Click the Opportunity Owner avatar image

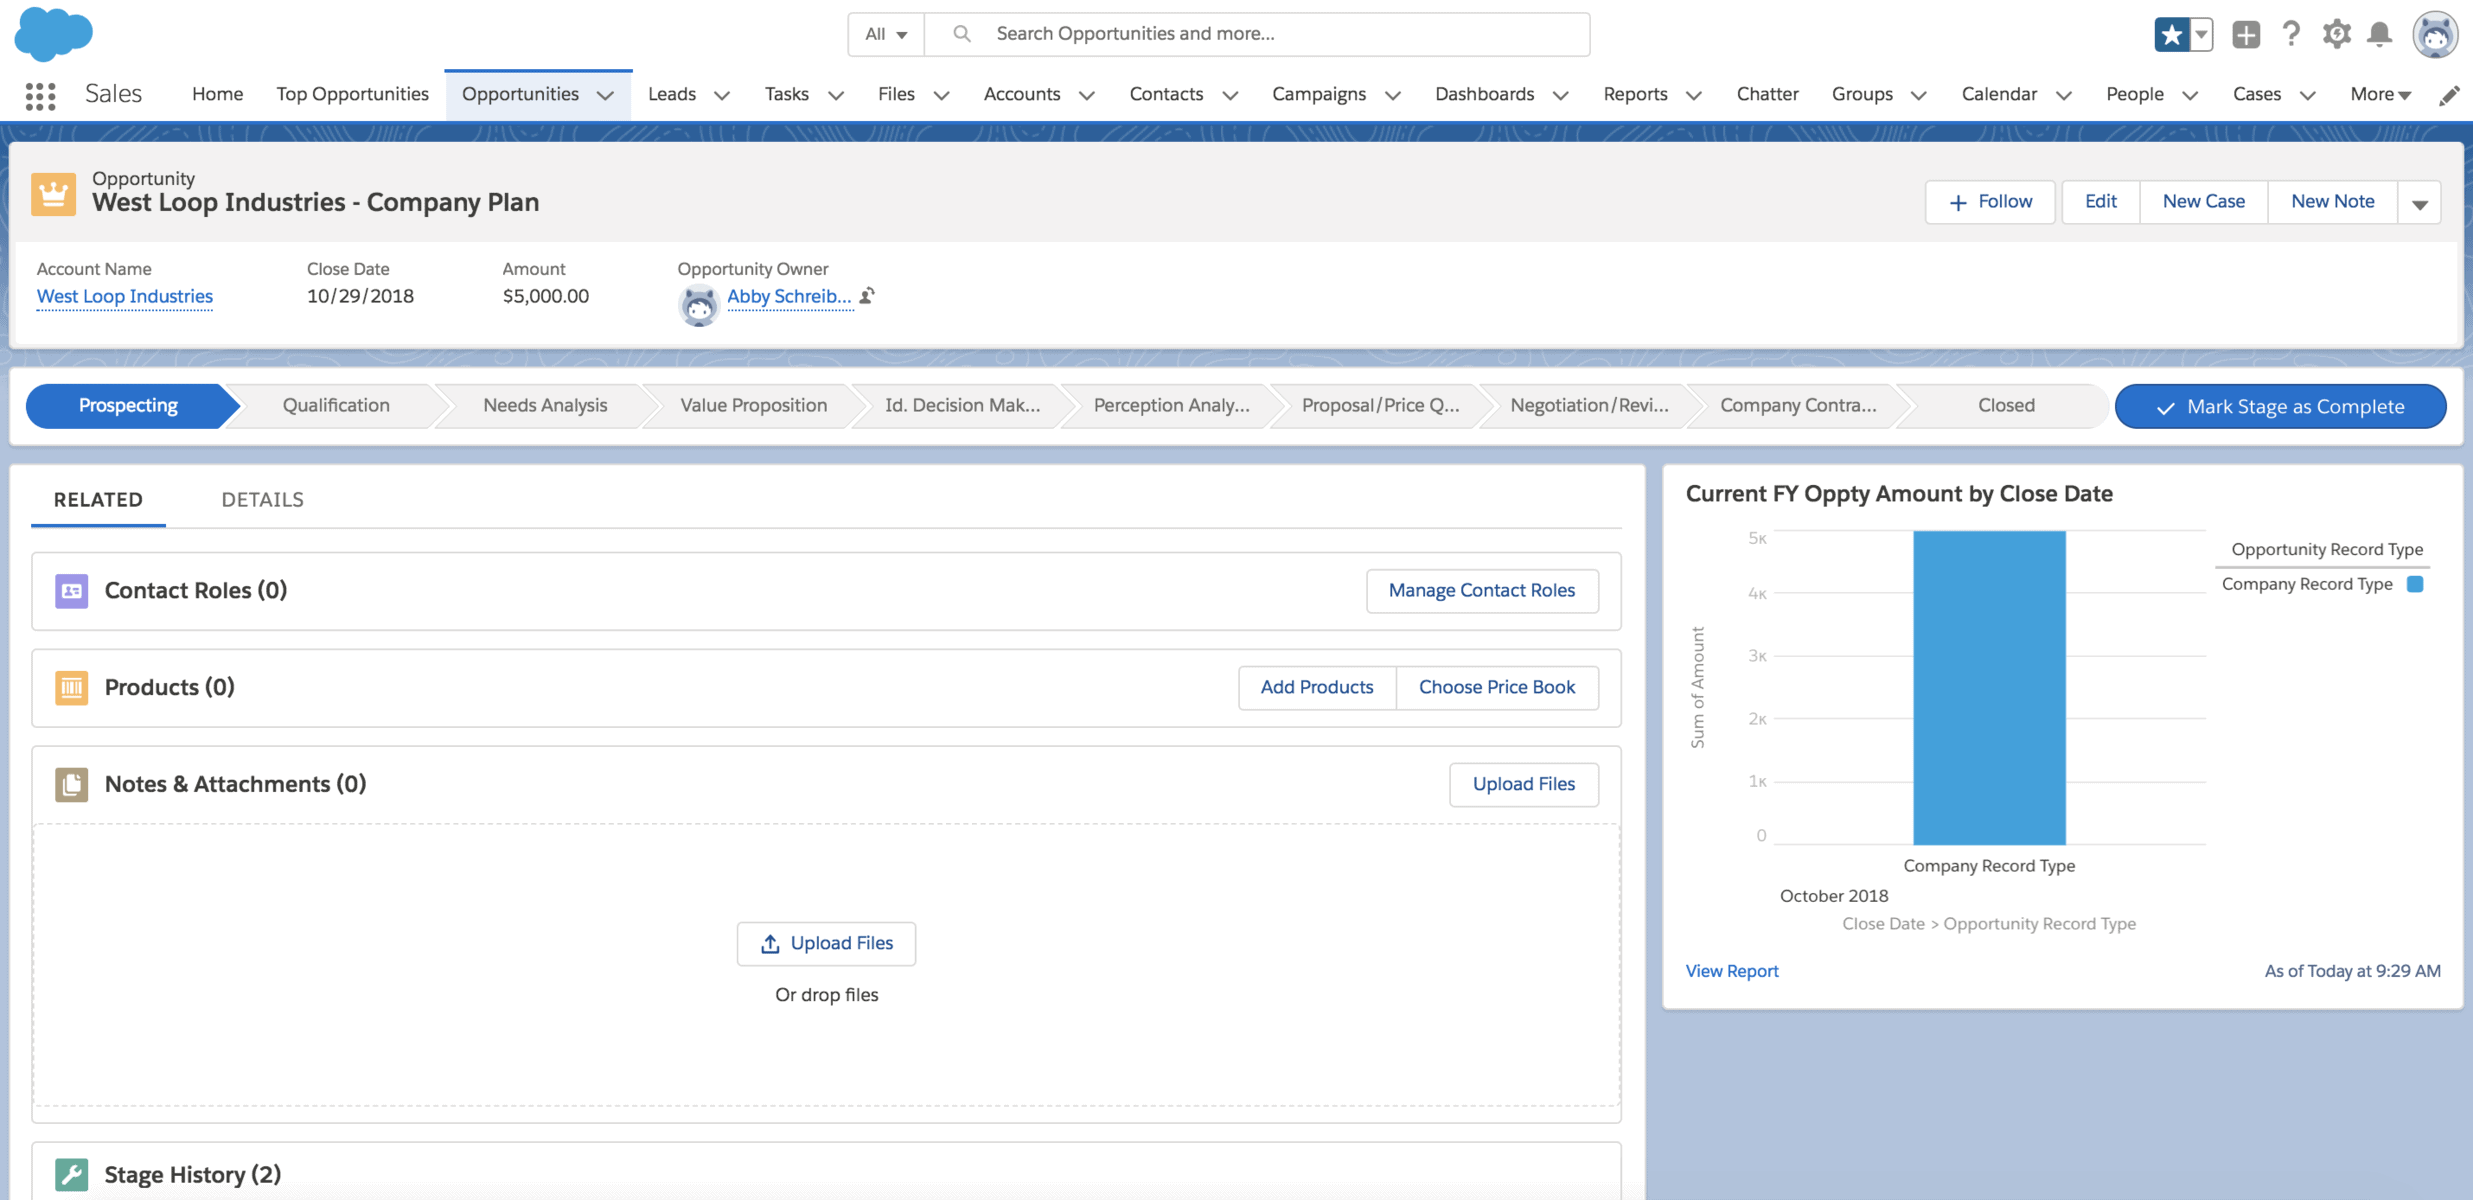[x=698, y=305]
